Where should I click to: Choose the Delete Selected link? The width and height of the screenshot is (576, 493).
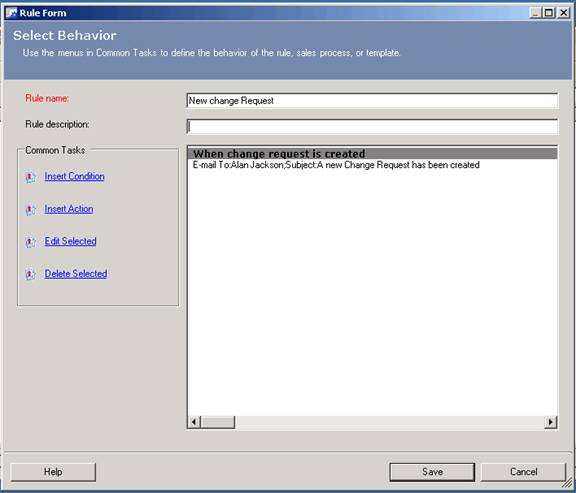click(76, 273)
